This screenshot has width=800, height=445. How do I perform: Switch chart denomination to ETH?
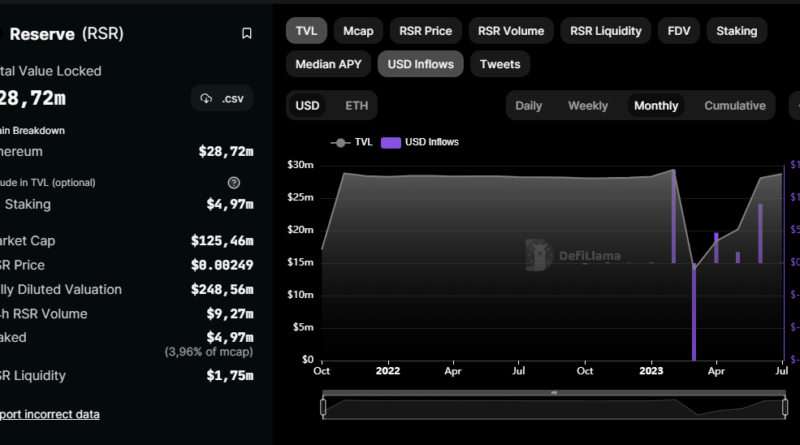click(356, 105)
